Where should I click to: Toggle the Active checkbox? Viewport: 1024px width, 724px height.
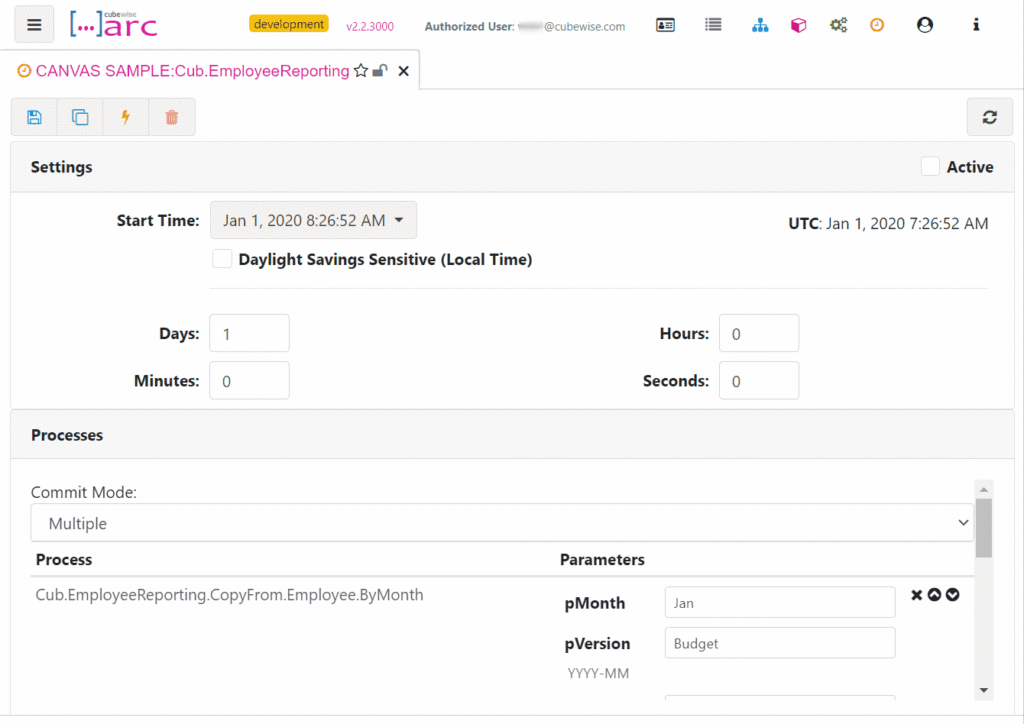click(930, 166)
